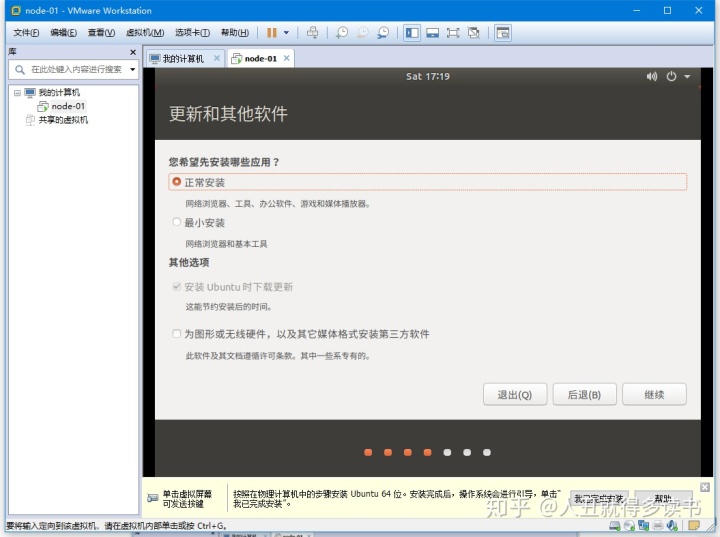Image resolution: width=720 pixels, height=537 pixels.
Task: Click the send Ctrl+Alt+Del toolbar icon
Action: [x=312, y=33]
